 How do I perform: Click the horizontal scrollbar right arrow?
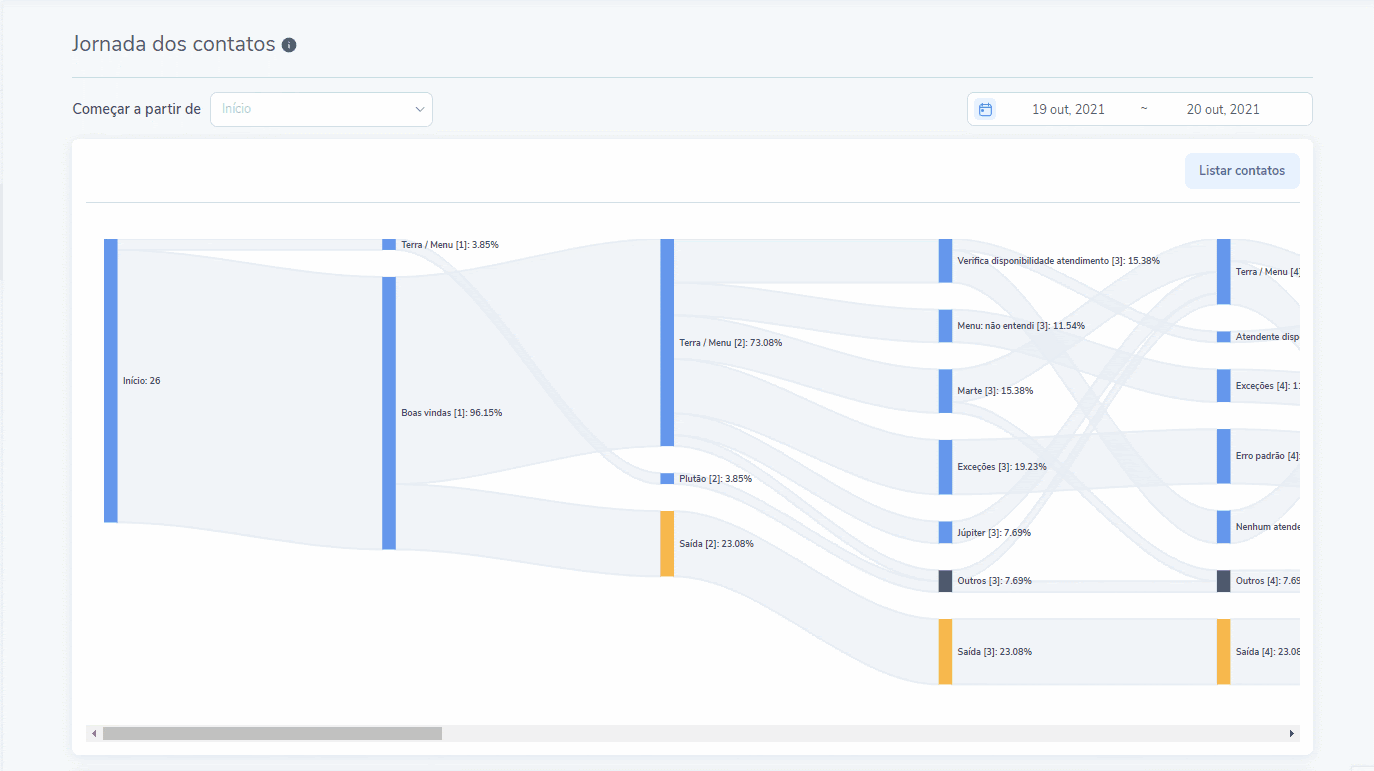pyautogui.click(x=1291, y=734)
